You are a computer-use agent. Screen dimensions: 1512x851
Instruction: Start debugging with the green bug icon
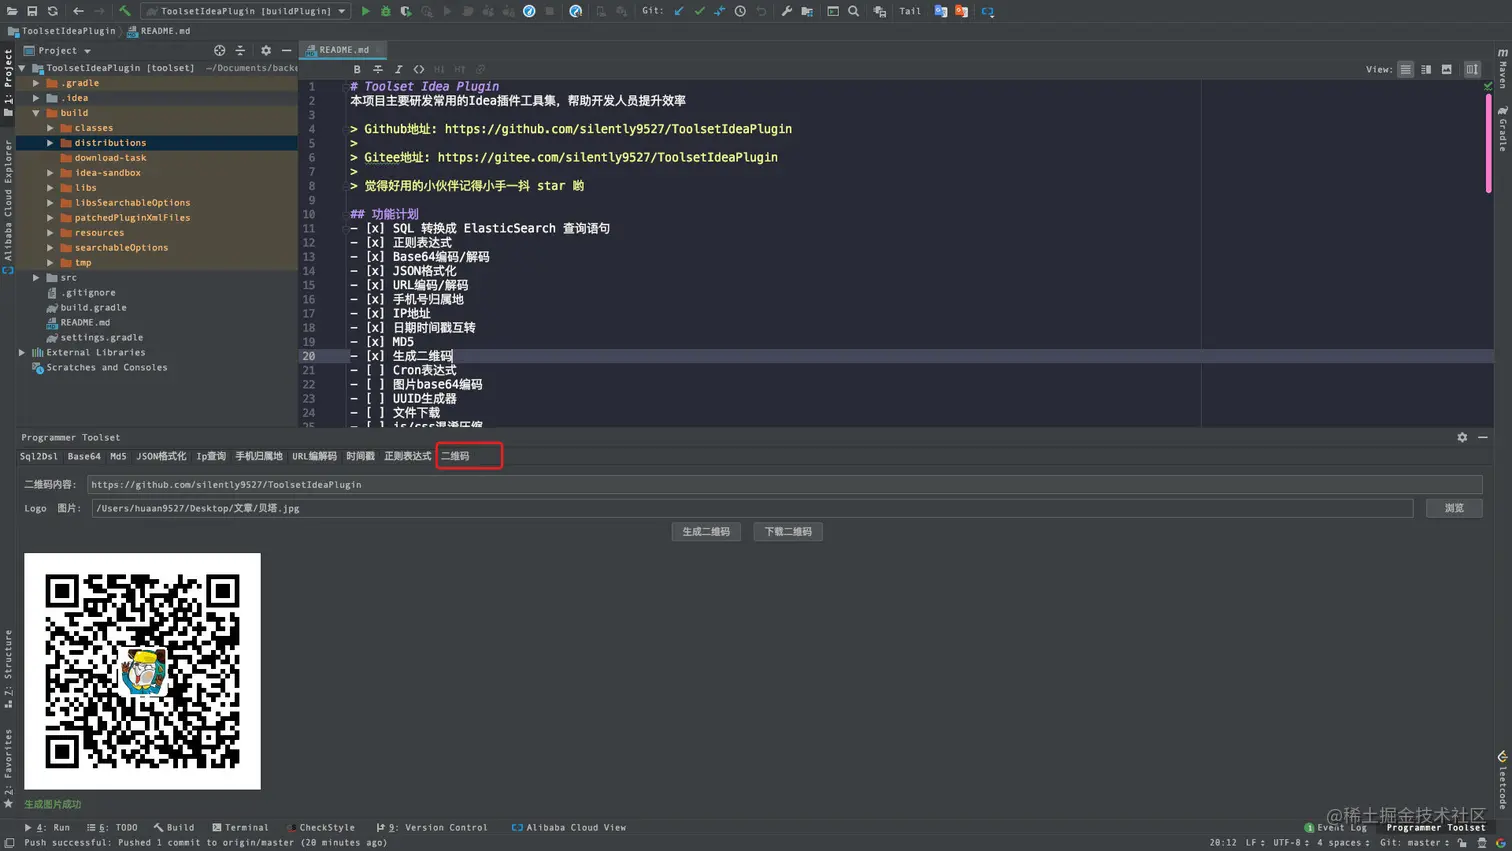386,11
